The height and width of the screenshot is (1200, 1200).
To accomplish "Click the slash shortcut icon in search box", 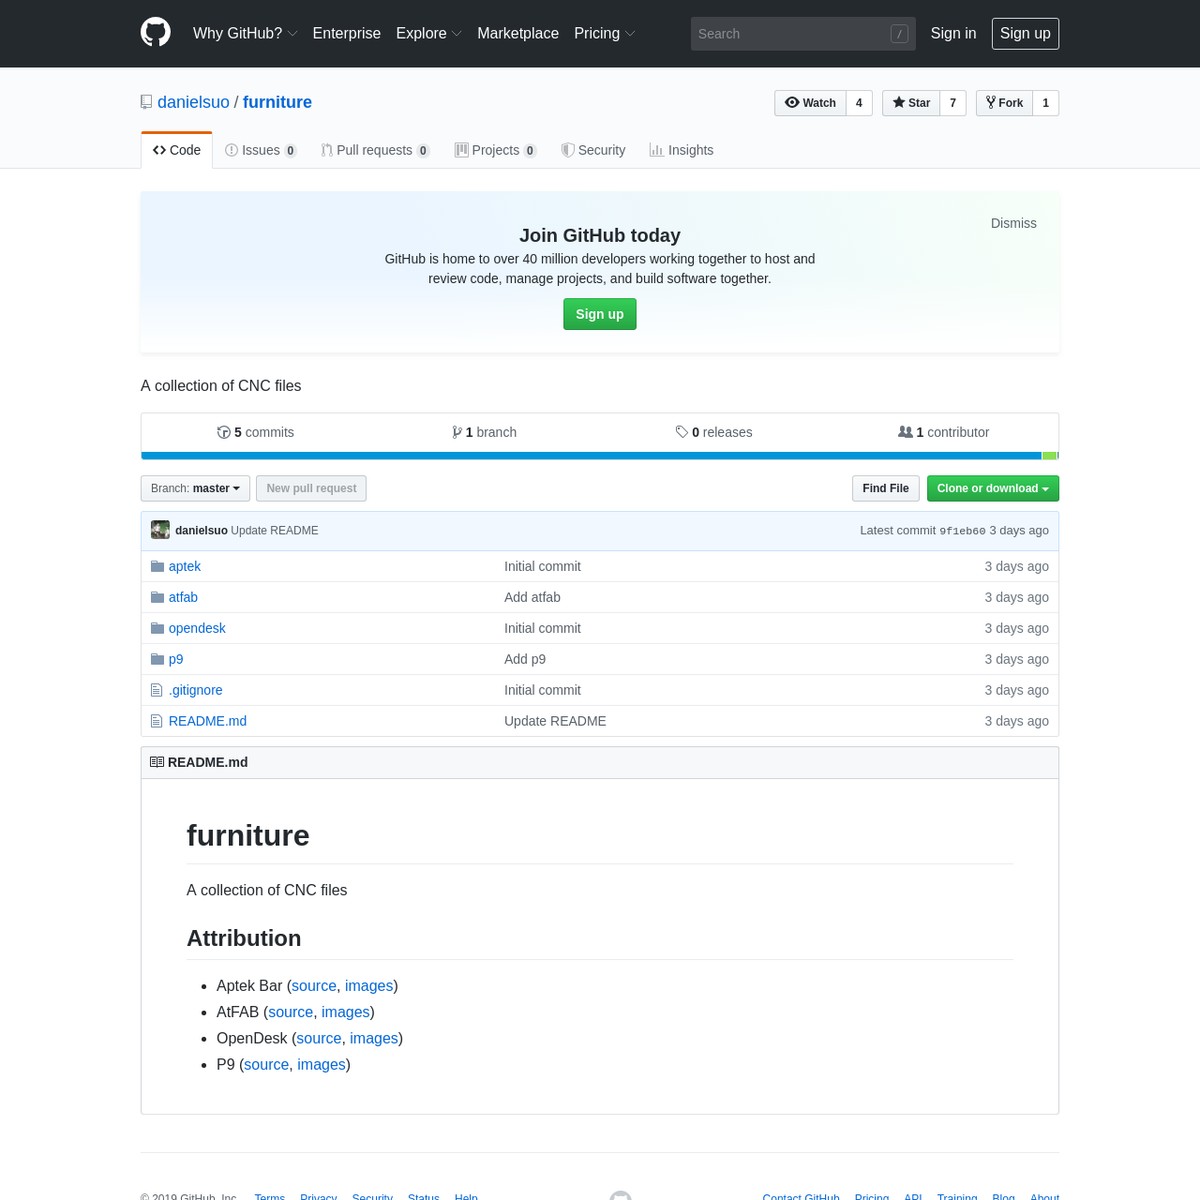I will click(899, 34).
